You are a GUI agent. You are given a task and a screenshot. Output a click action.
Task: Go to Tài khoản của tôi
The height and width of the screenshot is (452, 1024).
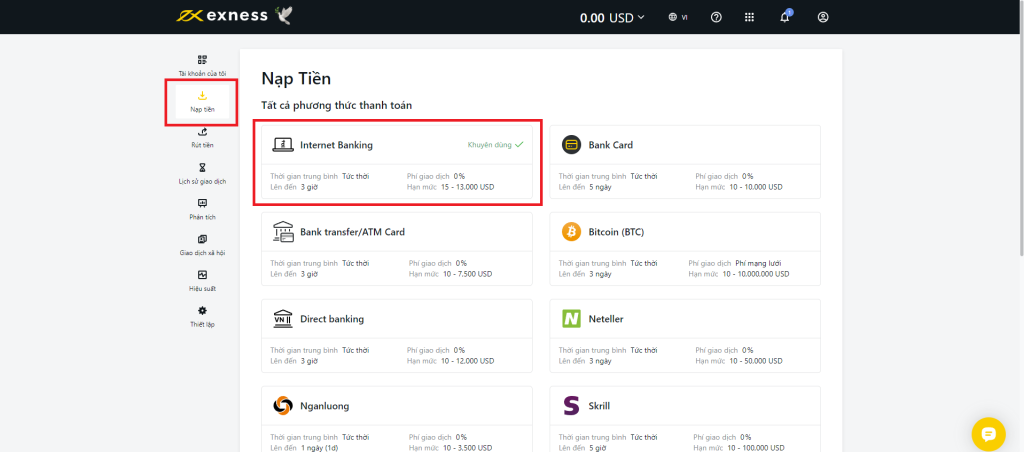(x=202, y=66)
